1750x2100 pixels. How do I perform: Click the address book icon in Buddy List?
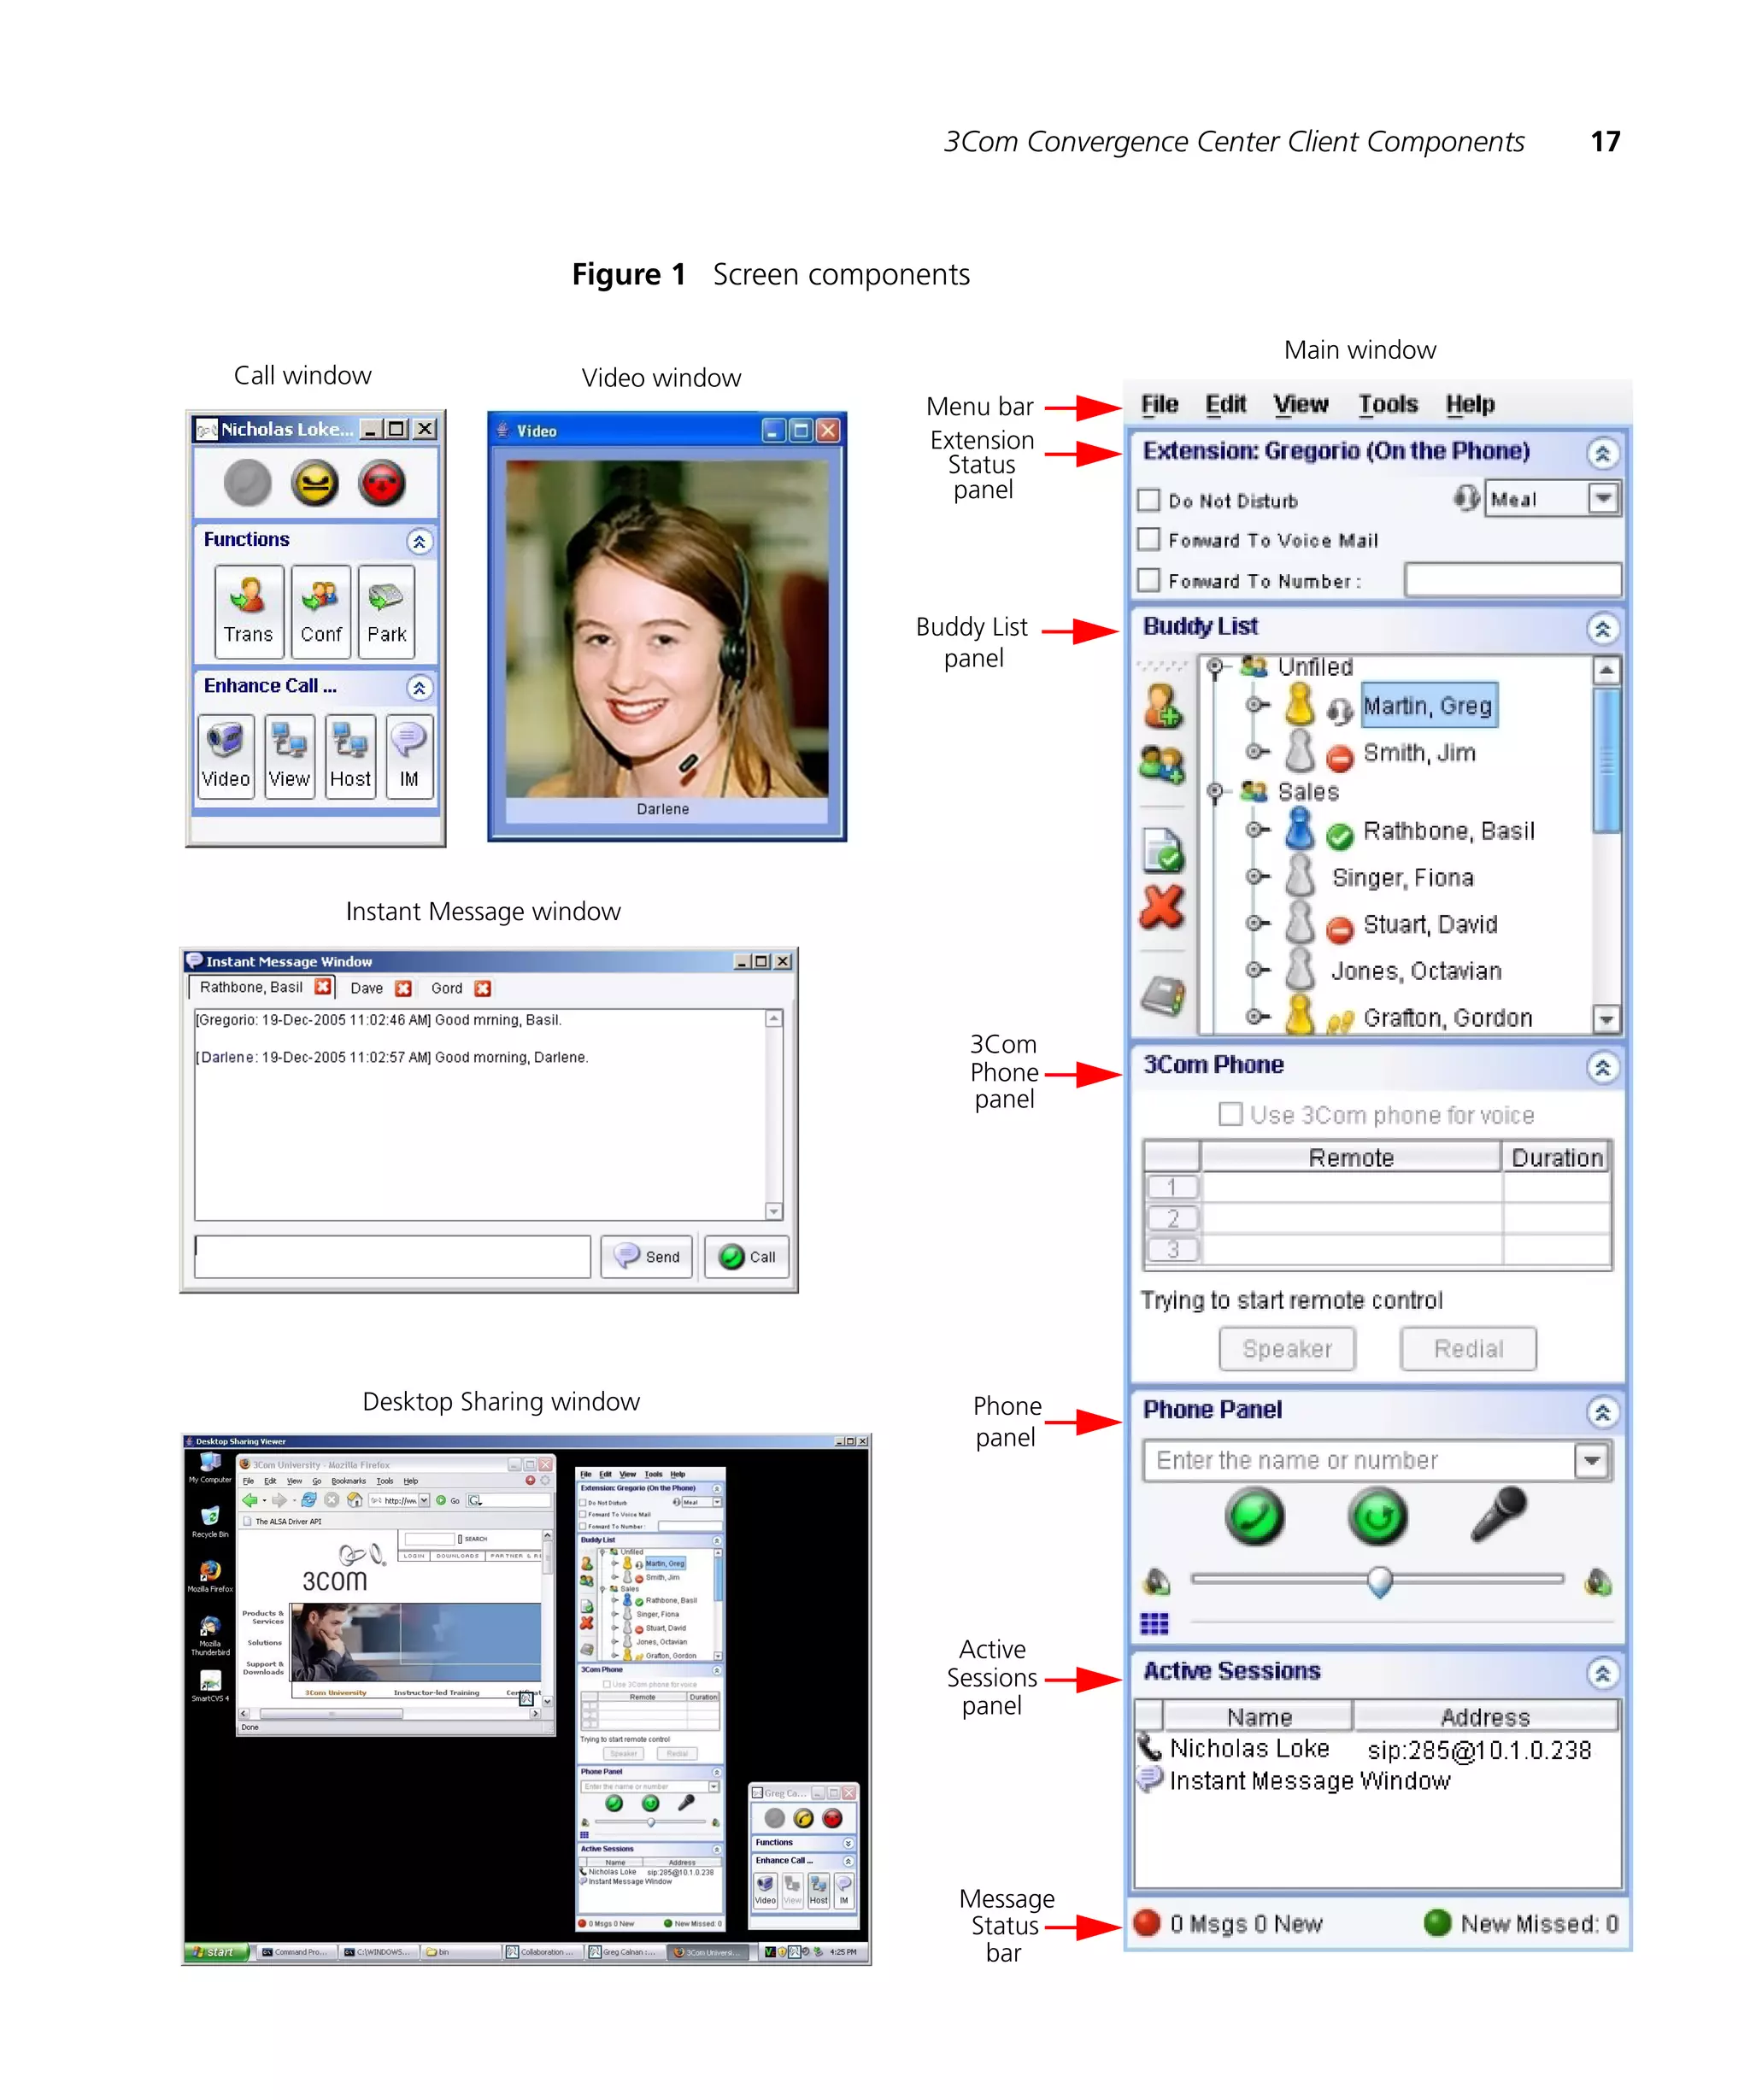(x=1163, y=996)
